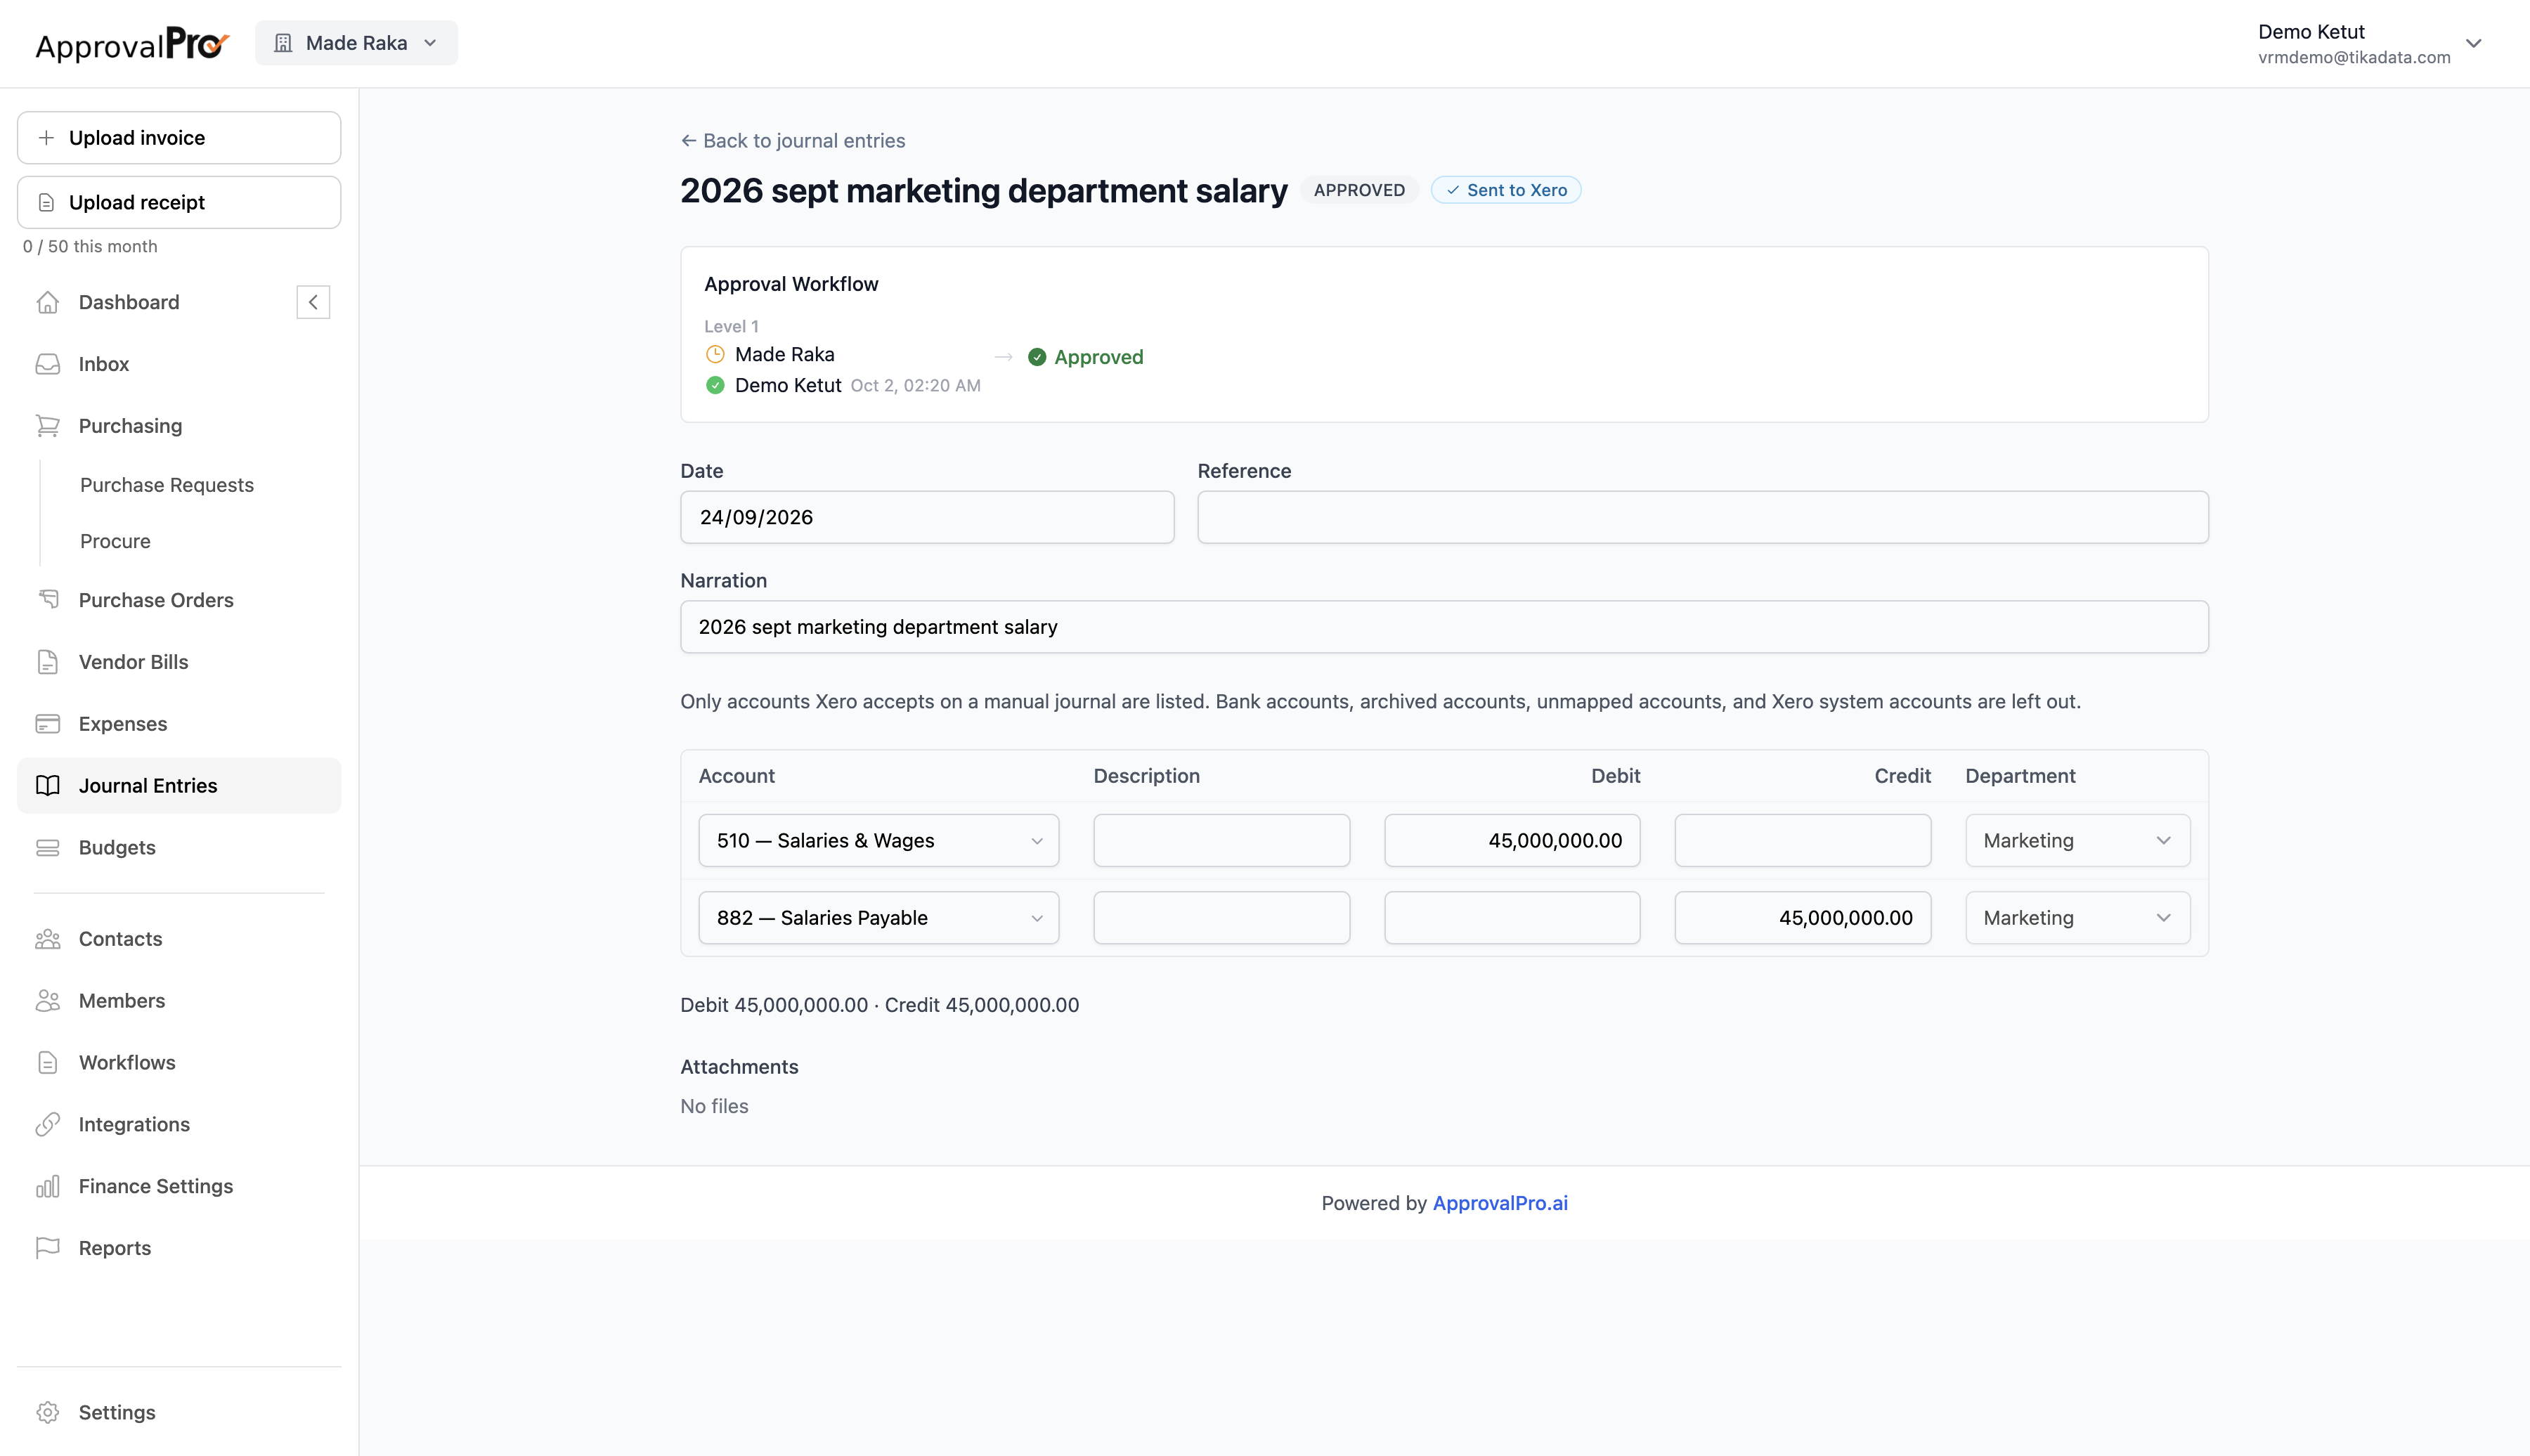Viewport: 2530px width, 1456px height.
Task: Click the Vendor Bills document icon
Action: (47, 662)
